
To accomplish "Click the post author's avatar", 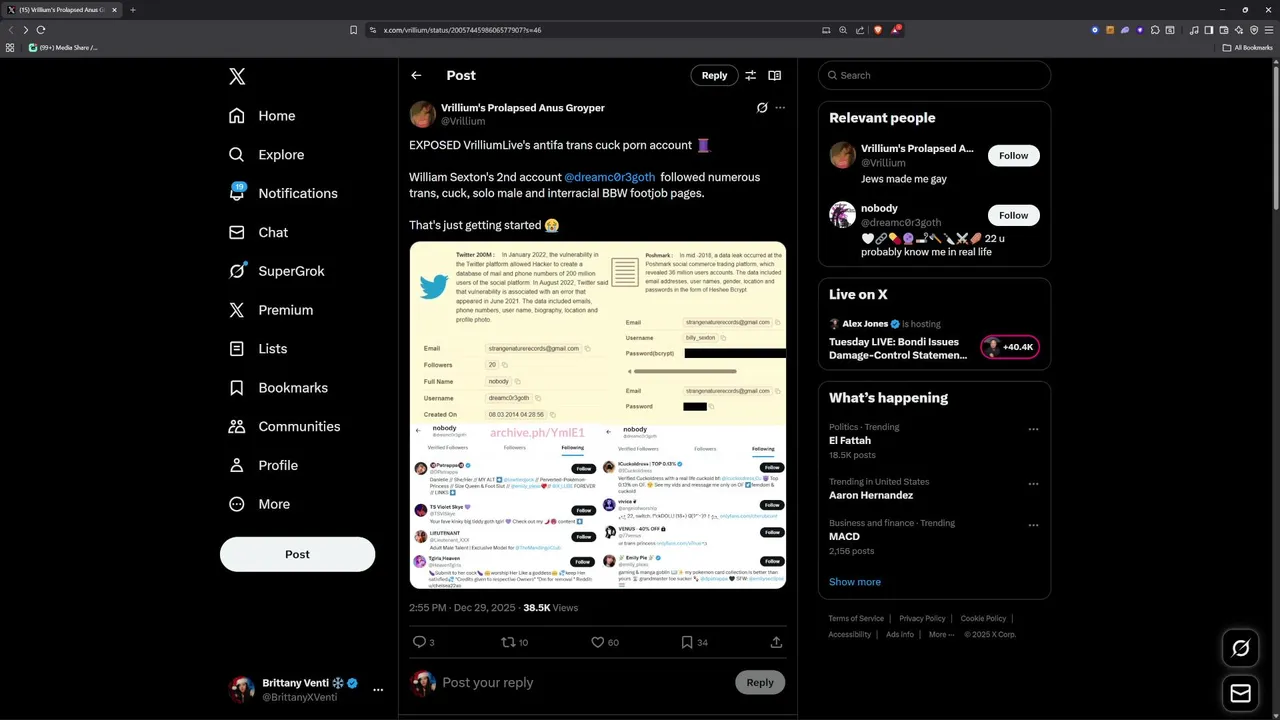I will (x=422, y=114).
